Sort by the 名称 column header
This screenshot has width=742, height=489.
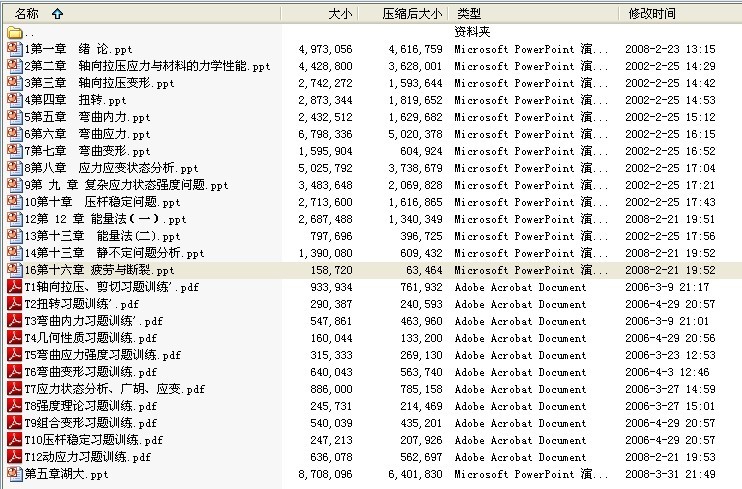(141, 14)
